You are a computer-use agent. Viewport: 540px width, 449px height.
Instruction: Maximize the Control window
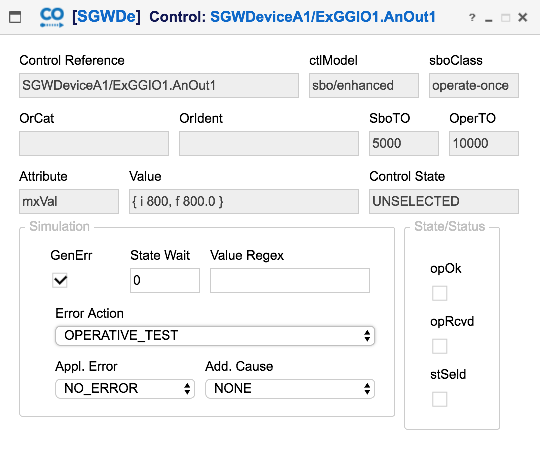point(505,18)
